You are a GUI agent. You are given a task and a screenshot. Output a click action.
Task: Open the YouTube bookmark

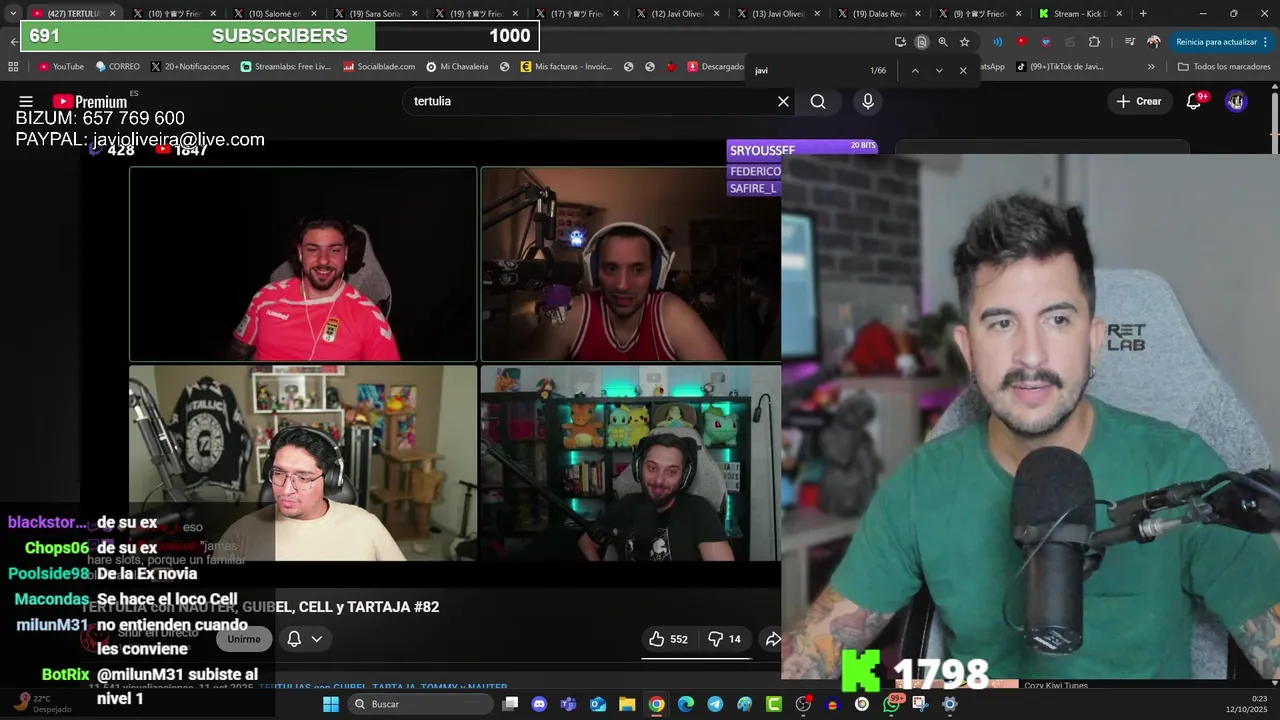tap(61, 67)
